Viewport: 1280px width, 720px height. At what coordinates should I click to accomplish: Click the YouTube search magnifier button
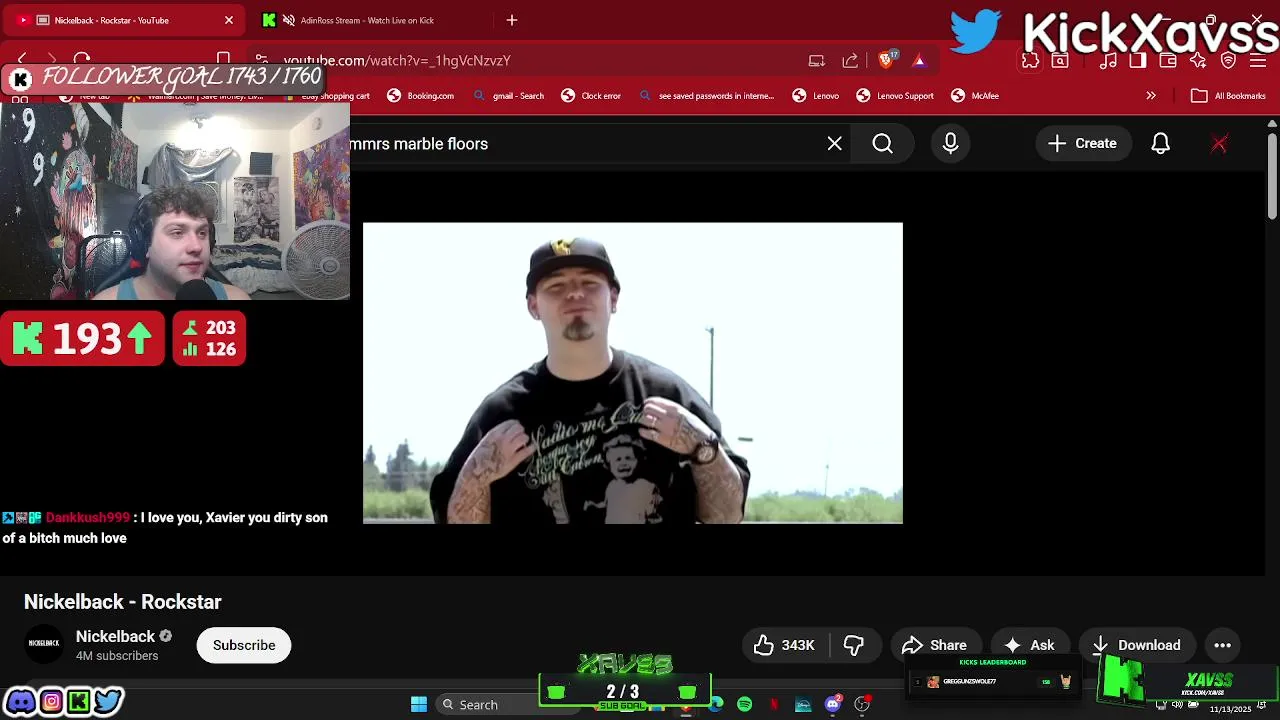(x=882, y=144)
